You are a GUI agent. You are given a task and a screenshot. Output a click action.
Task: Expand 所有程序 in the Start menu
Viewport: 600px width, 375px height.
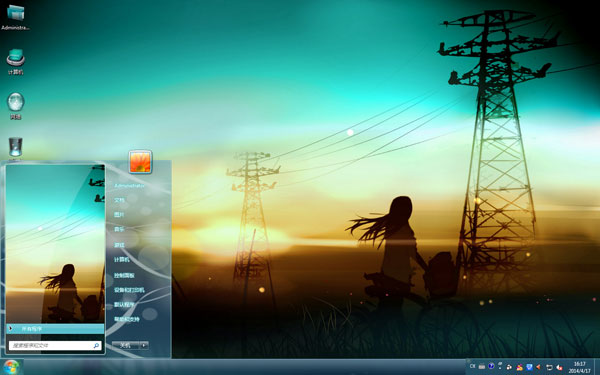55,329
